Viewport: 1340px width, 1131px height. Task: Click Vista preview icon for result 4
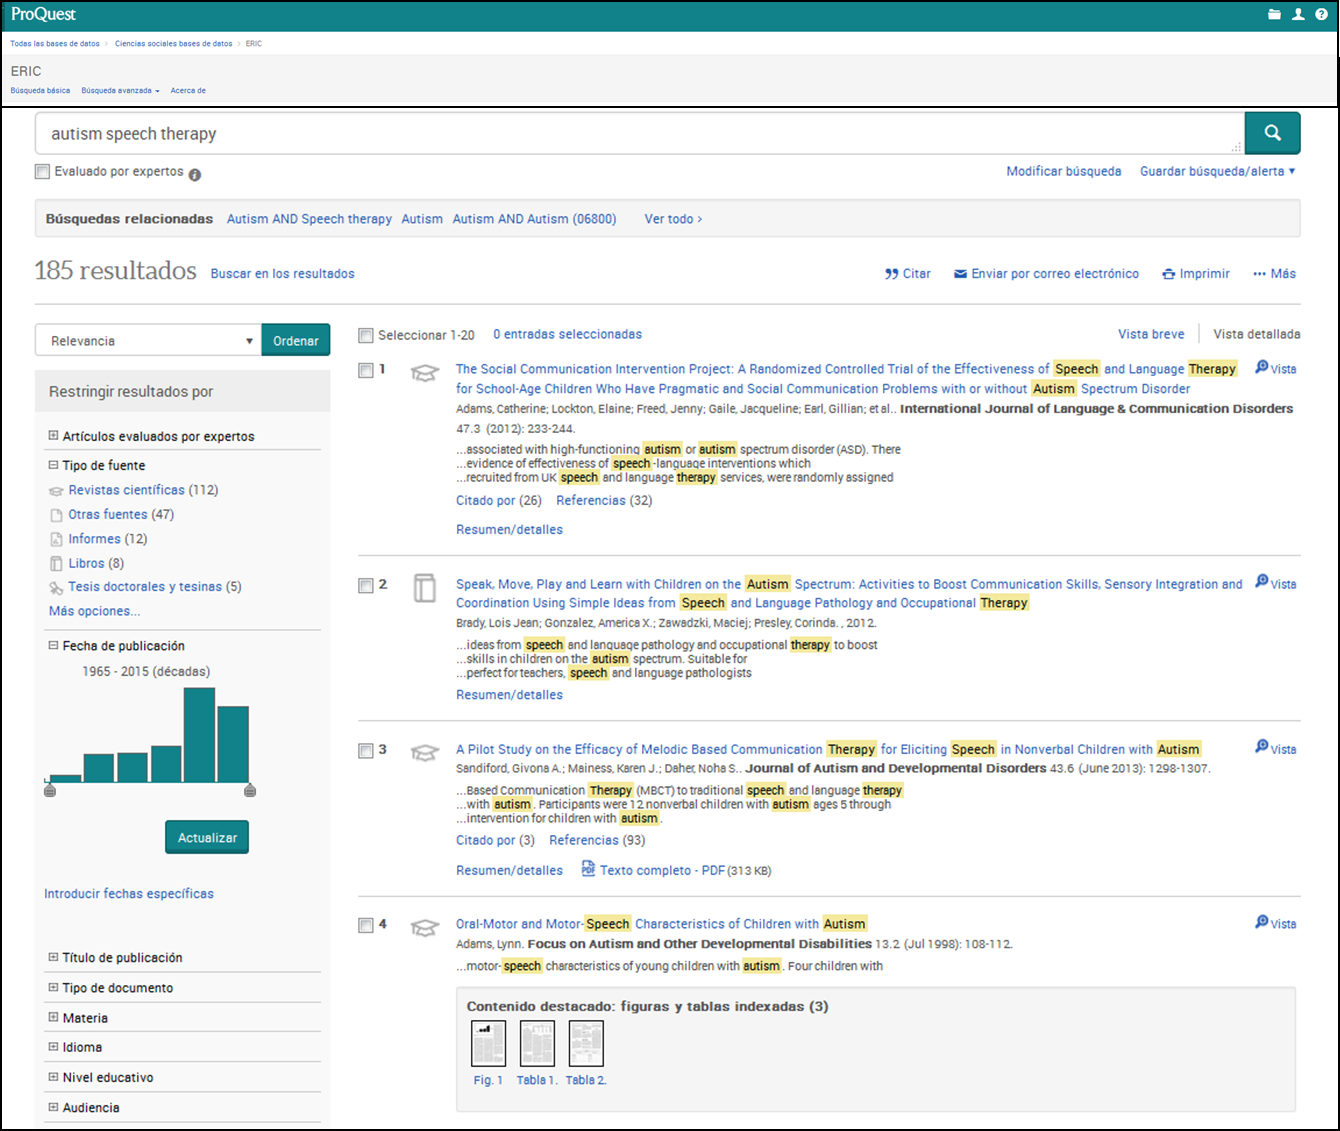click(1262, 922)
